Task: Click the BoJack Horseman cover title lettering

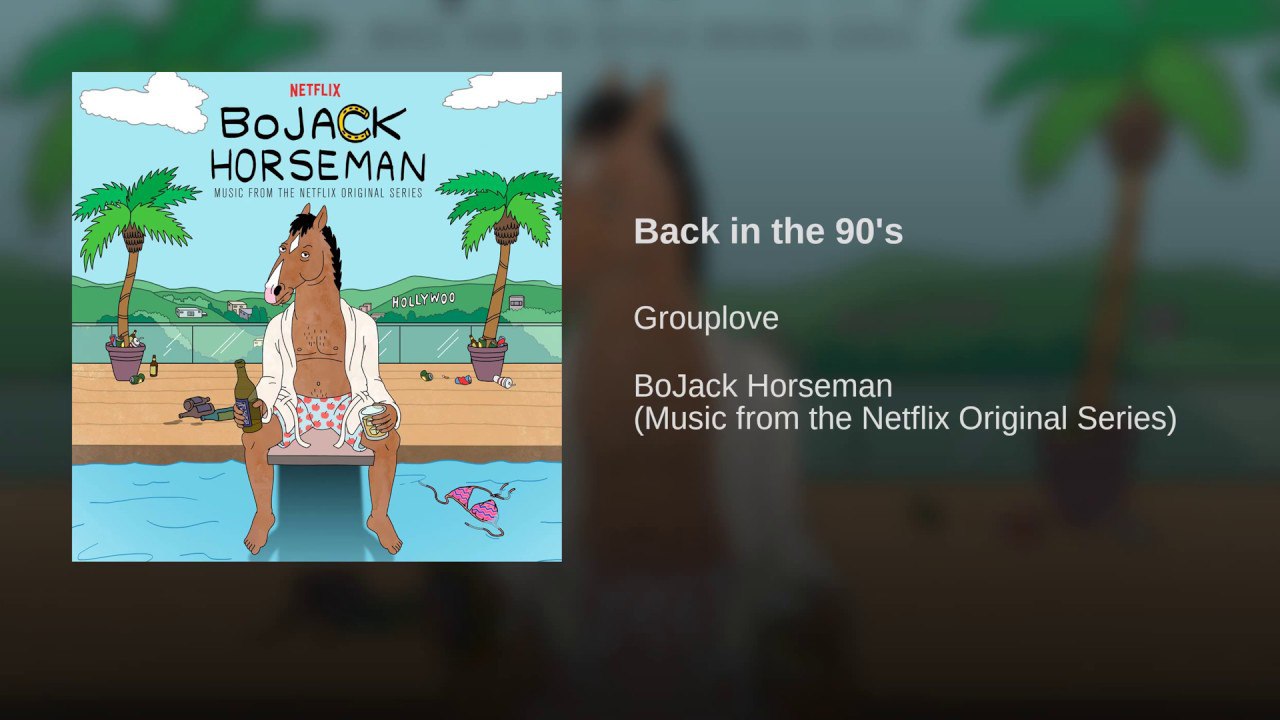Action: (x=324, y=143)
